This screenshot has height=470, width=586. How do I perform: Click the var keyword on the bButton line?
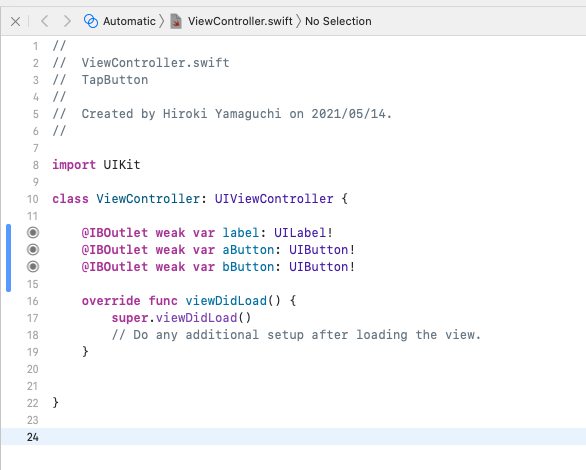[204, 267]
